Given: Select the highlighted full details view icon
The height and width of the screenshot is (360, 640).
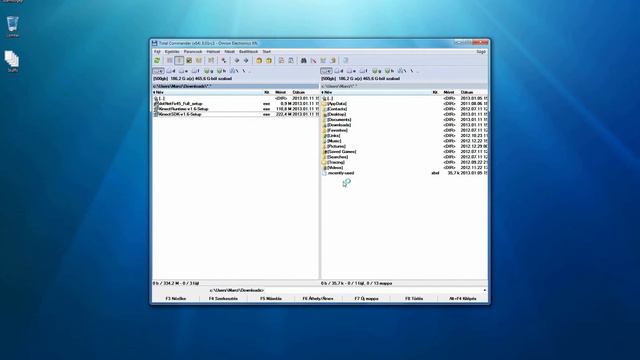Looking at the screenshot, I should pos(179,60).
